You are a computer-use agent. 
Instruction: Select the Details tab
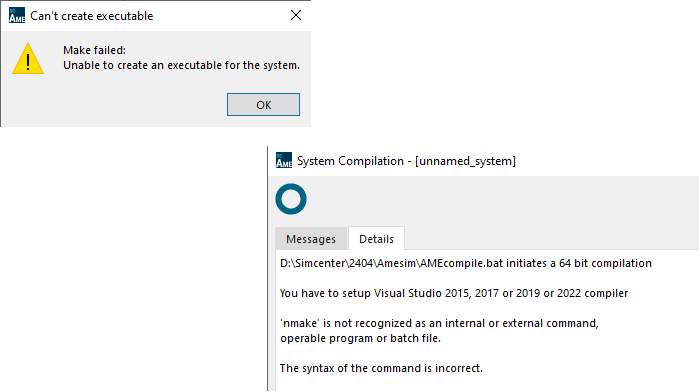point(376,239)
